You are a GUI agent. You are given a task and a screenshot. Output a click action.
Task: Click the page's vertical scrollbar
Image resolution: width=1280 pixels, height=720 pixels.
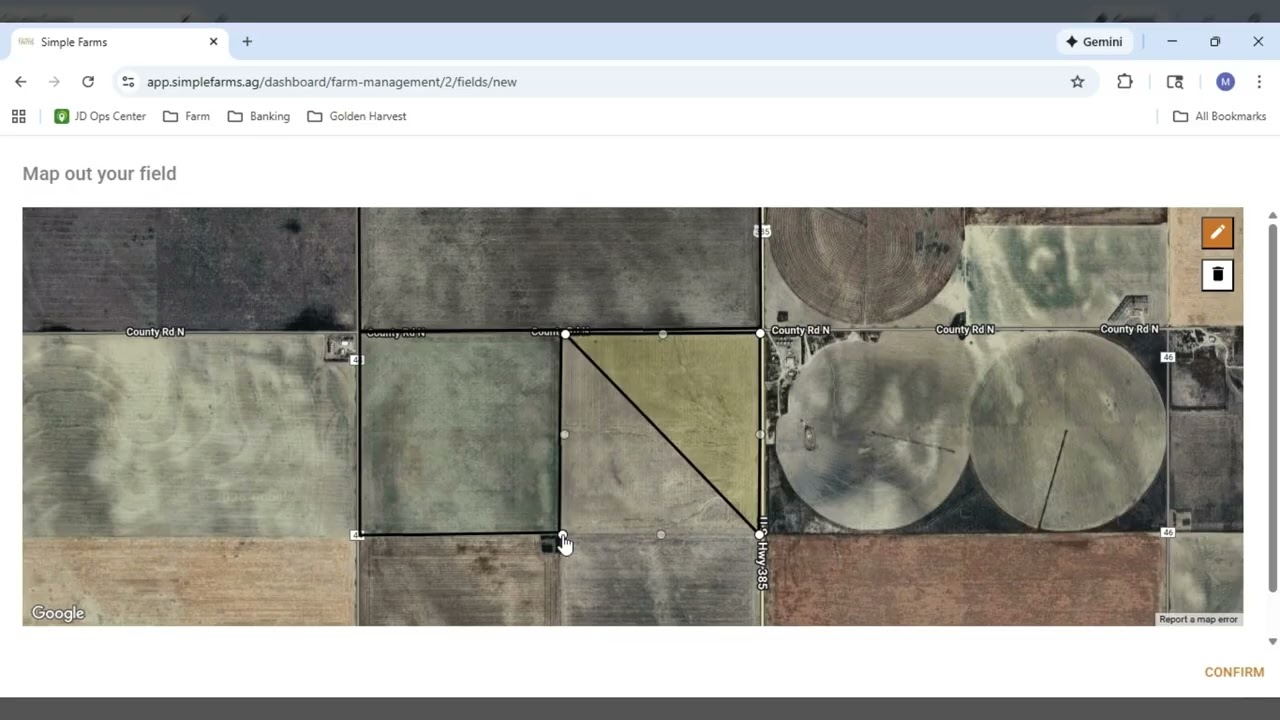1272,409
